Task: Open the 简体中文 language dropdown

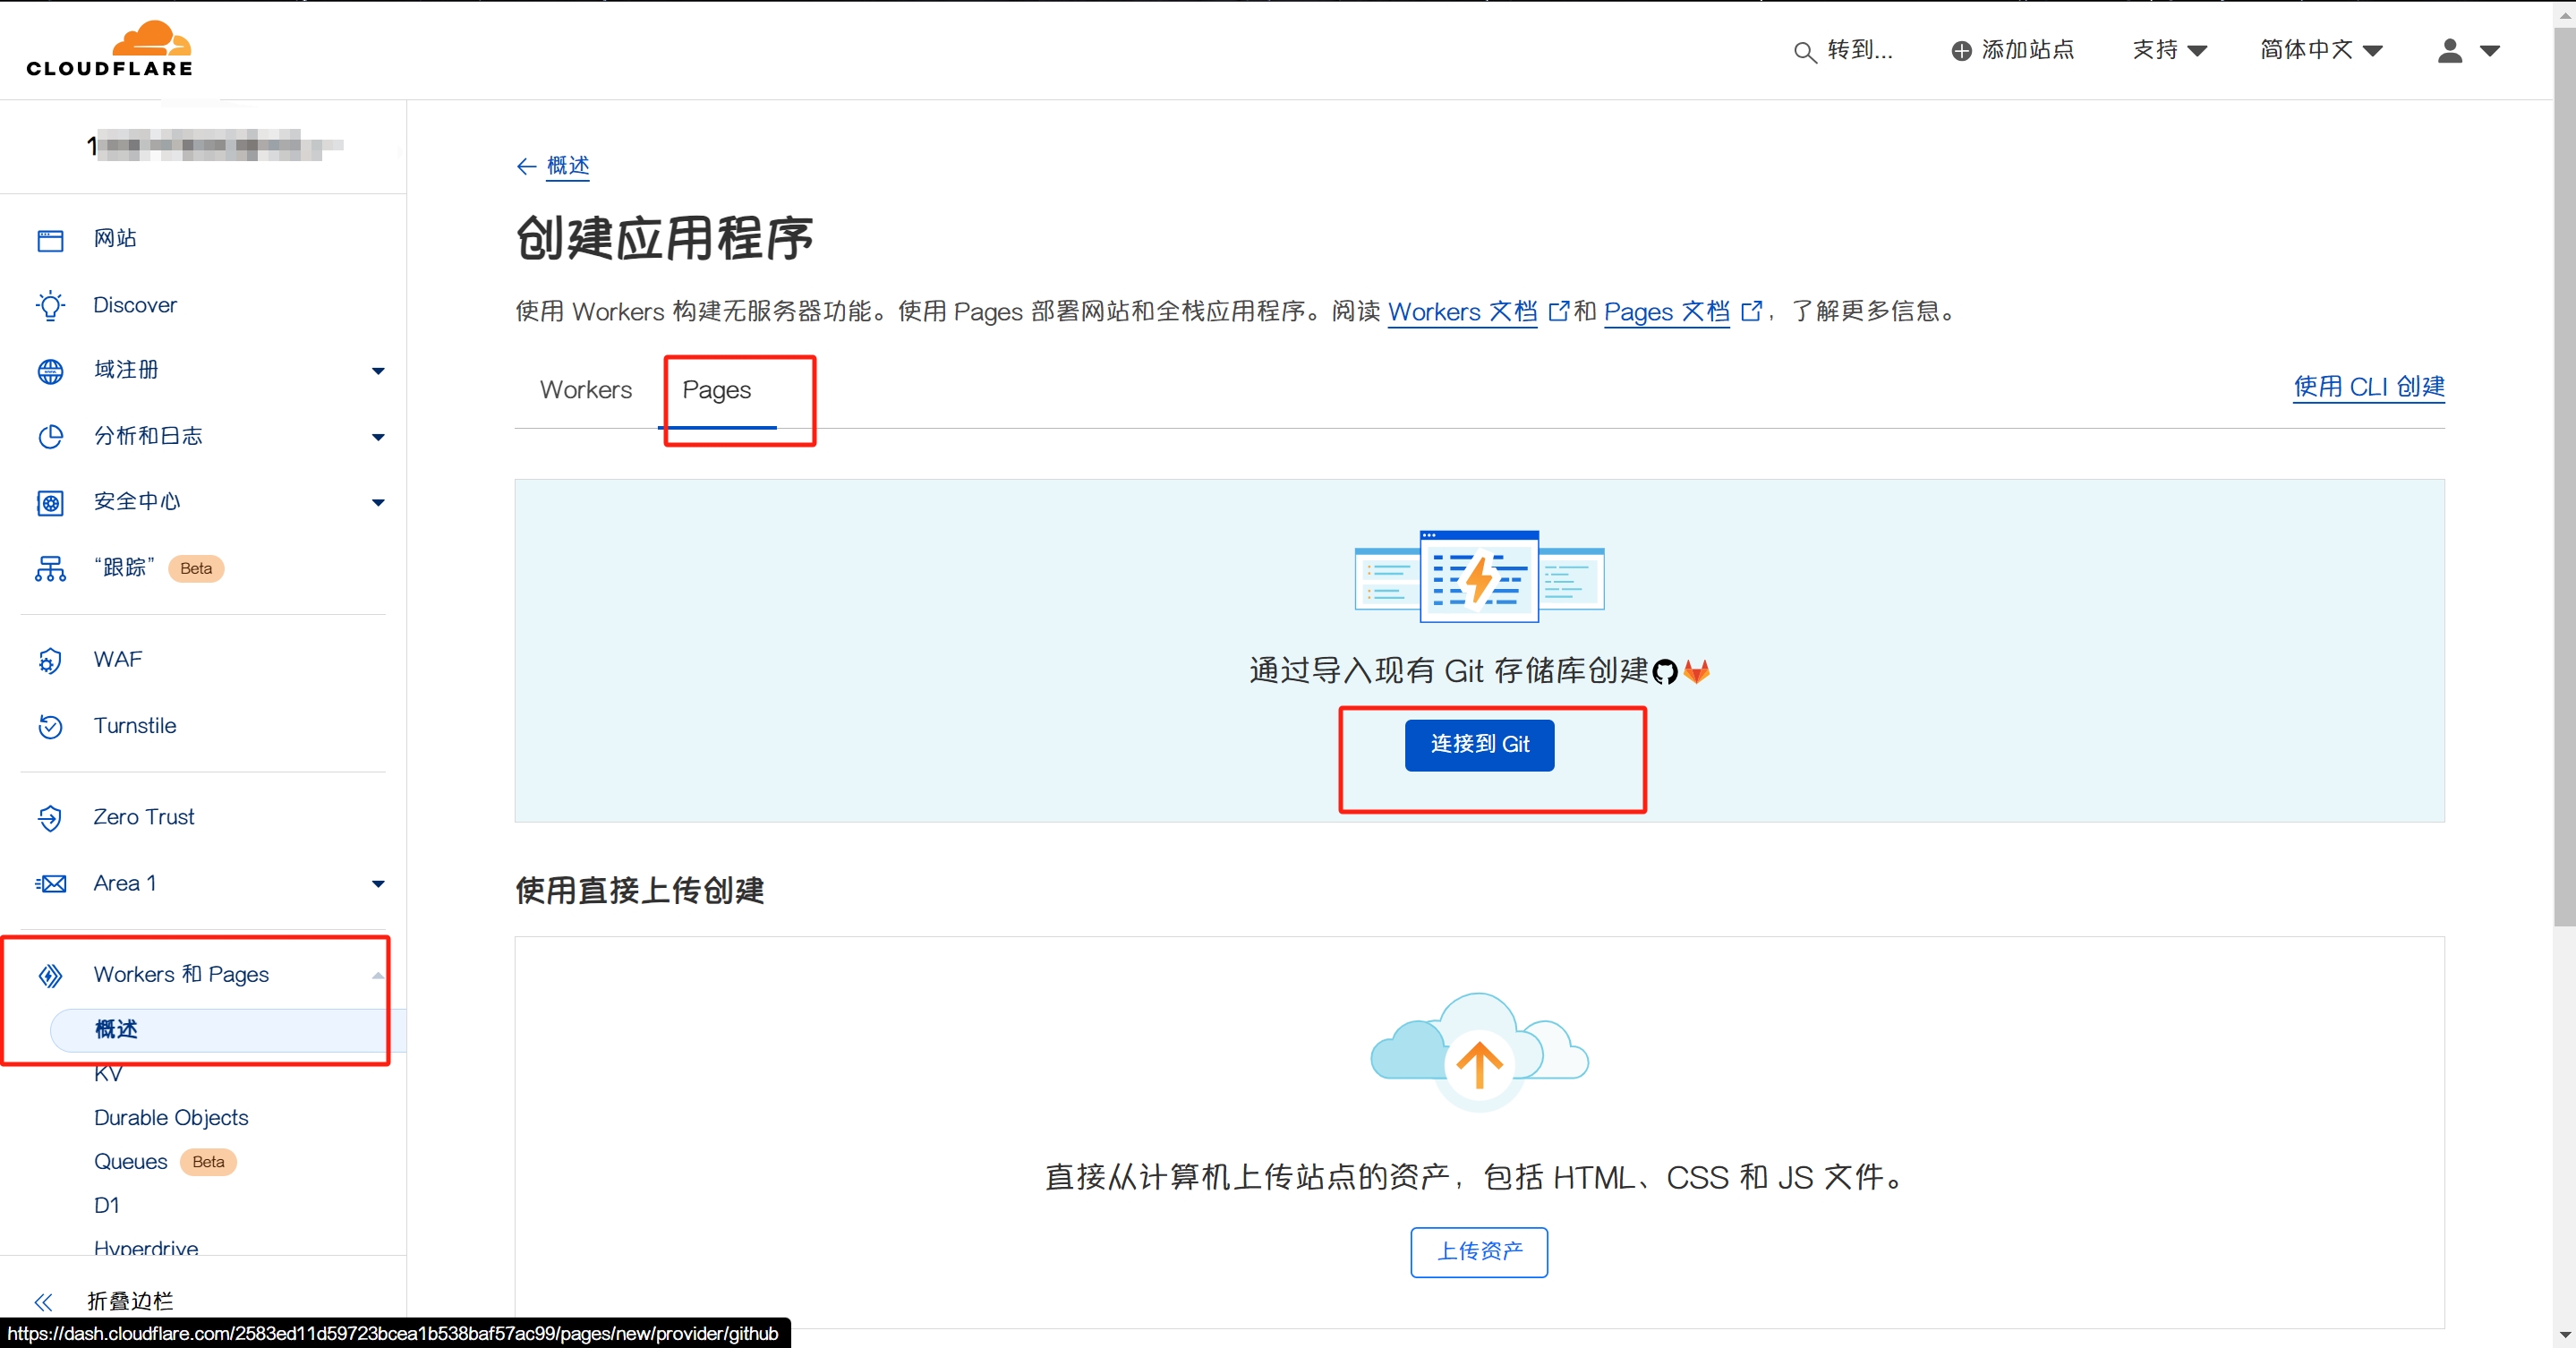Action: [x=2321, y=50]
